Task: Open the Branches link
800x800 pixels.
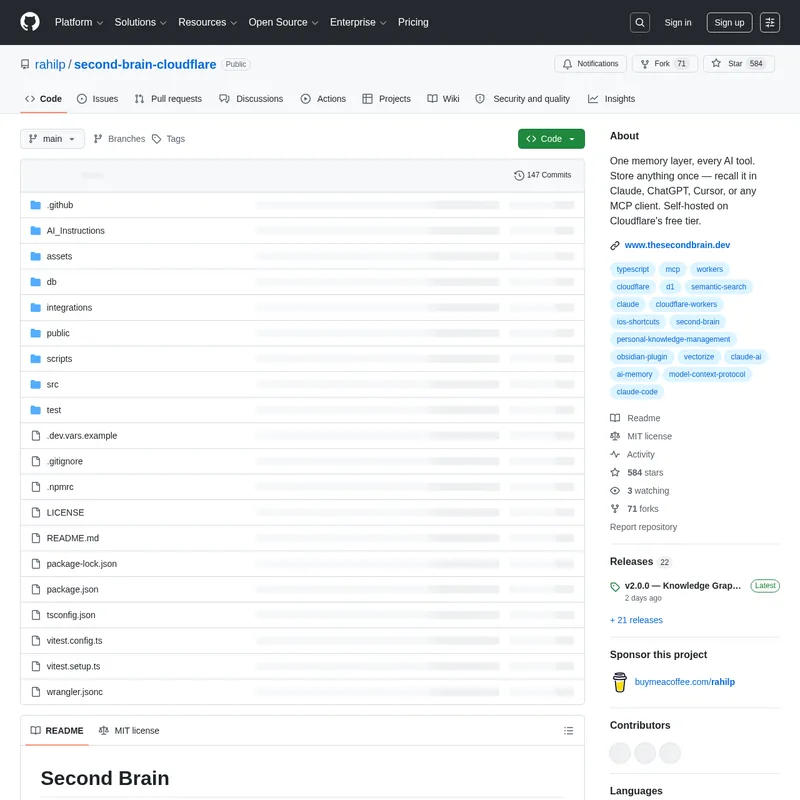Action: tap(119, 139)
